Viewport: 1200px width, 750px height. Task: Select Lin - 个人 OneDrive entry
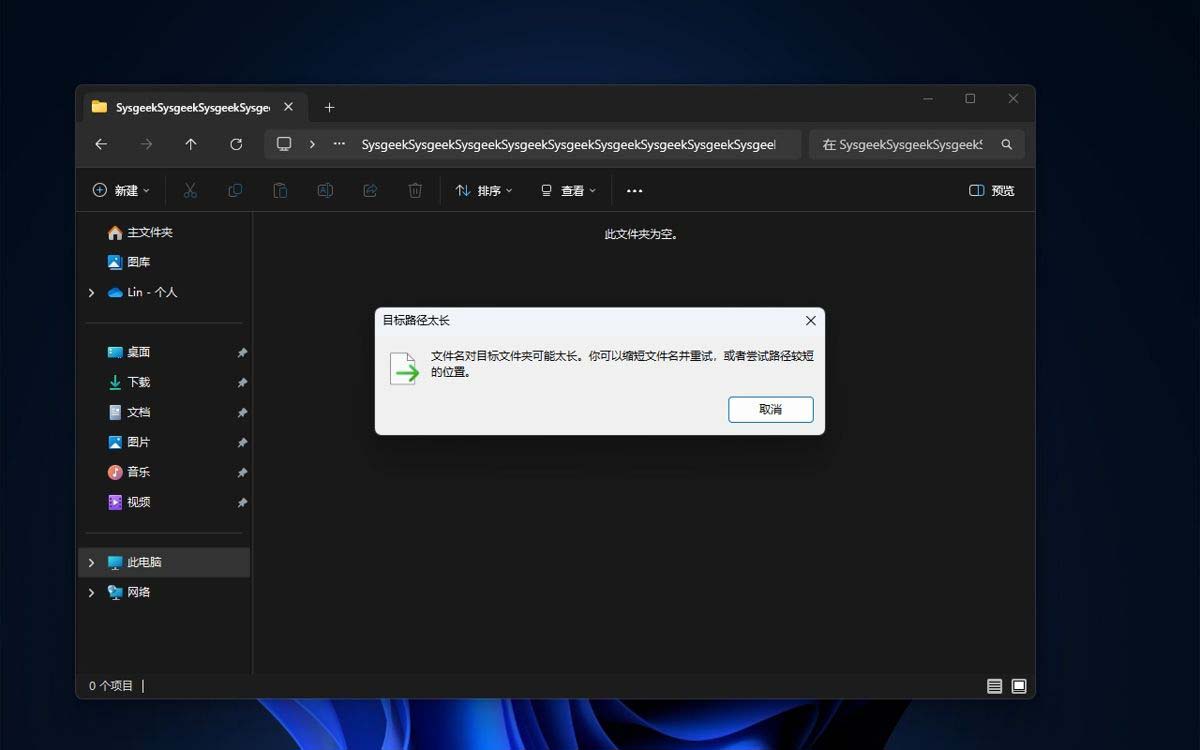[142, 292]
